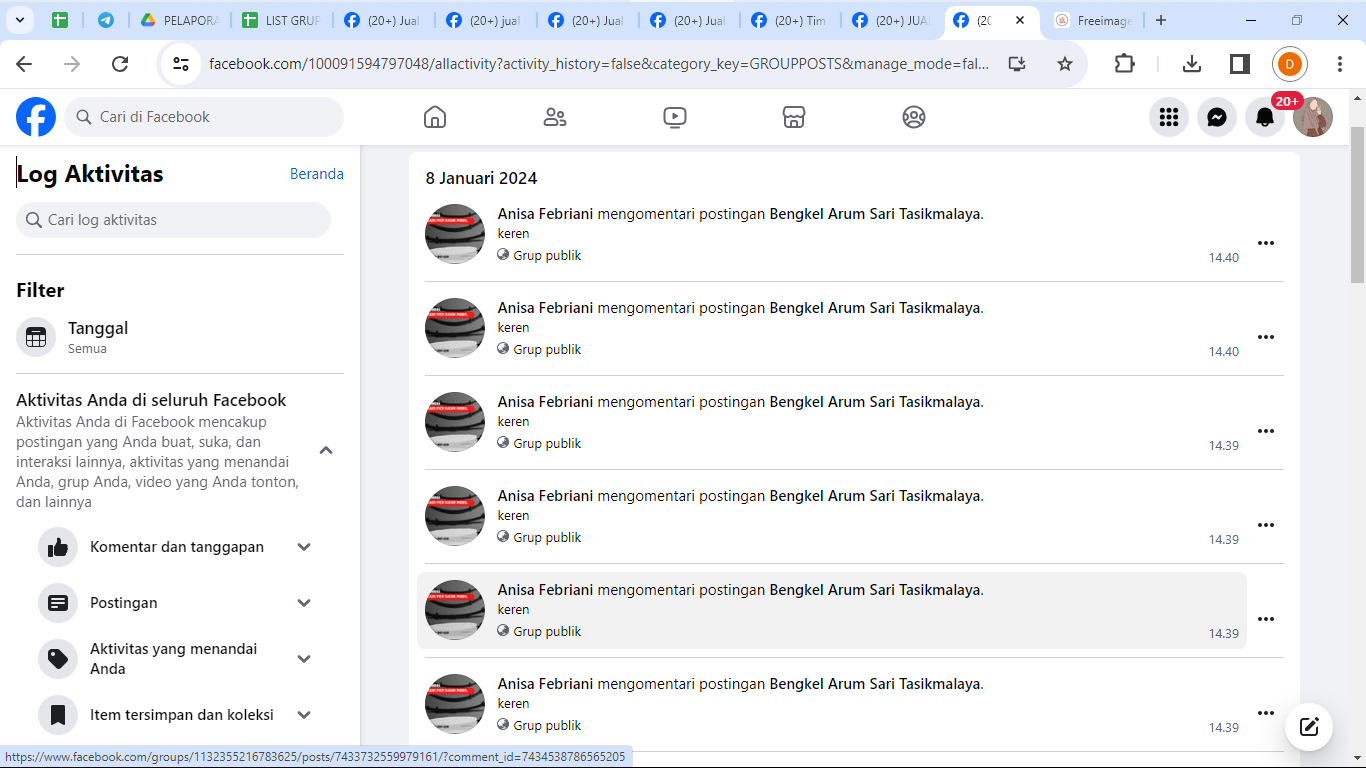The image size is (1366, 768).
Task: Click the "Cari log aktivitas" search field
Action: click(173, 220)
